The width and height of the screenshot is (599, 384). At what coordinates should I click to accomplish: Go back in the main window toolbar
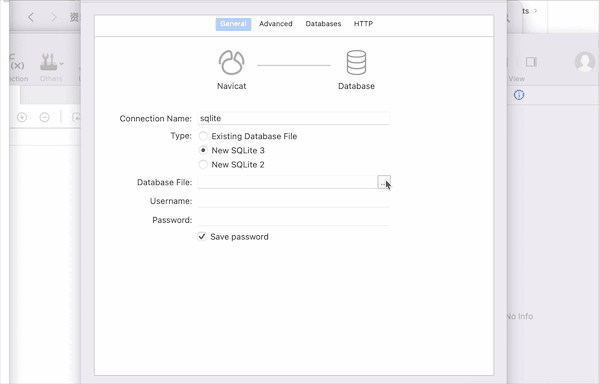[31, 17]
